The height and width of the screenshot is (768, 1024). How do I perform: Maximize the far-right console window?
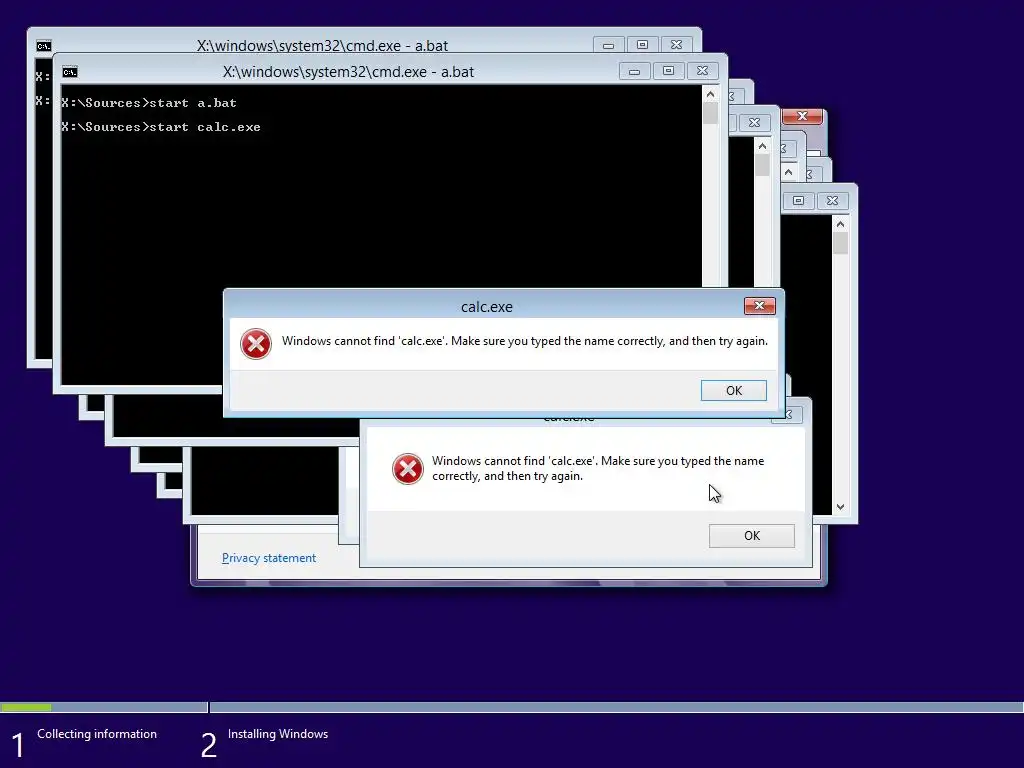pyautogui.click(x=798, y=200)
